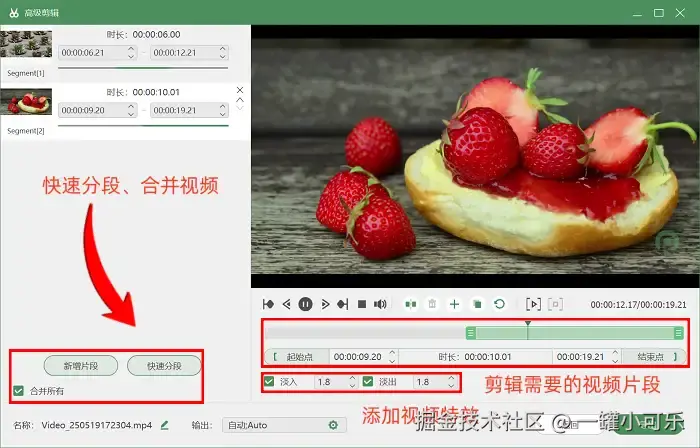
Task: Reset the segment with circular arrow icon
Action: (x=500, y=304)
